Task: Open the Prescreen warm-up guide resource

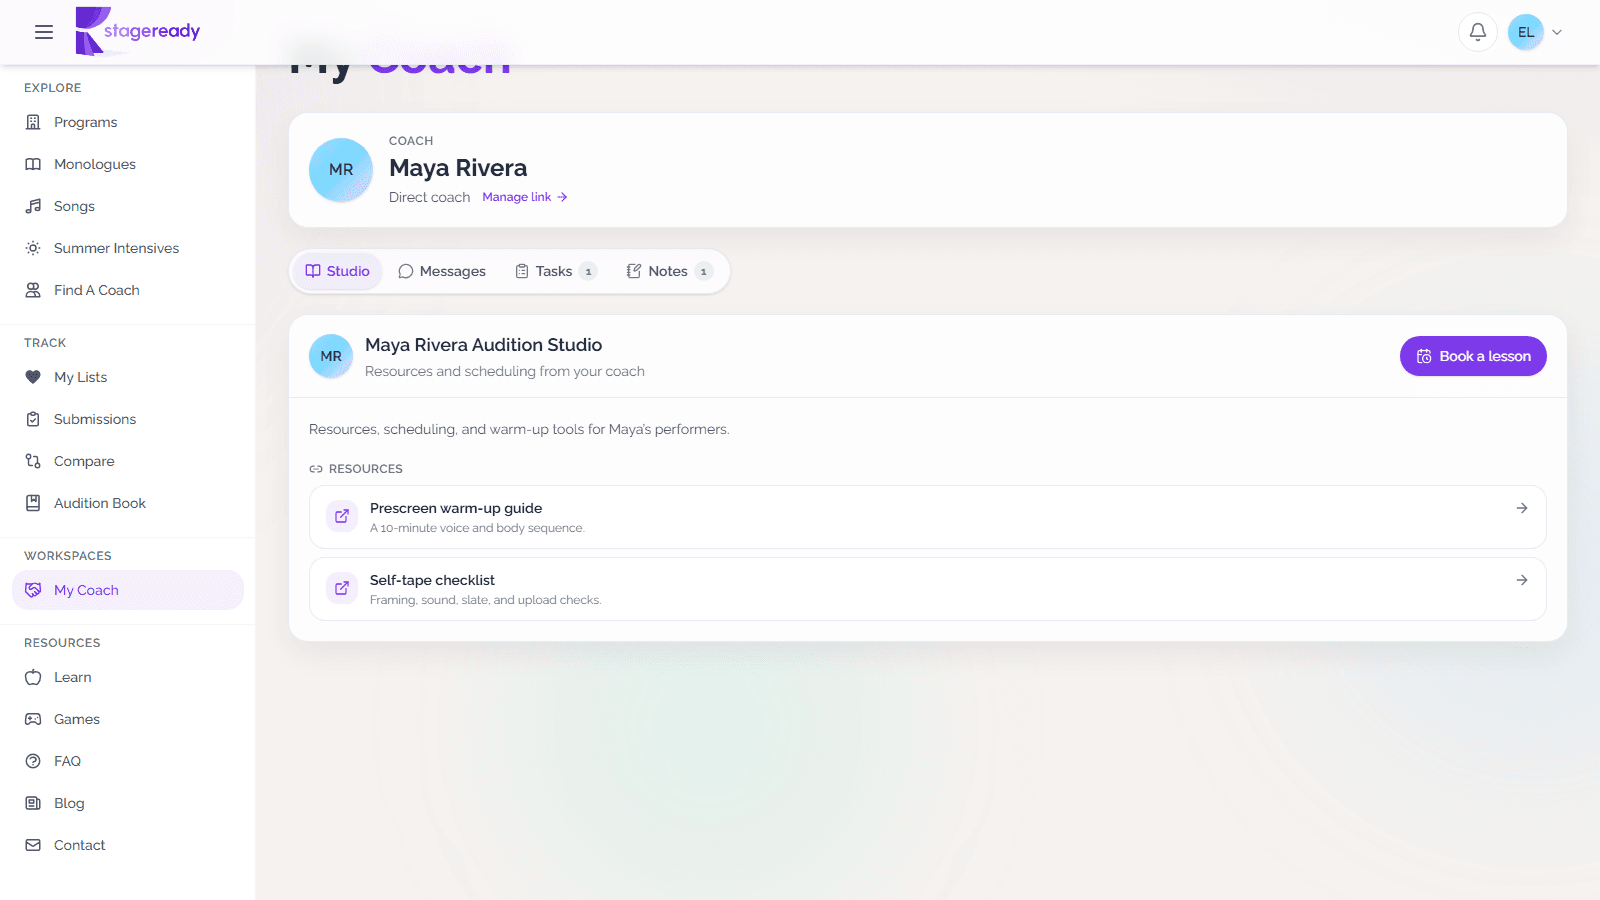Action: (928, 517)
